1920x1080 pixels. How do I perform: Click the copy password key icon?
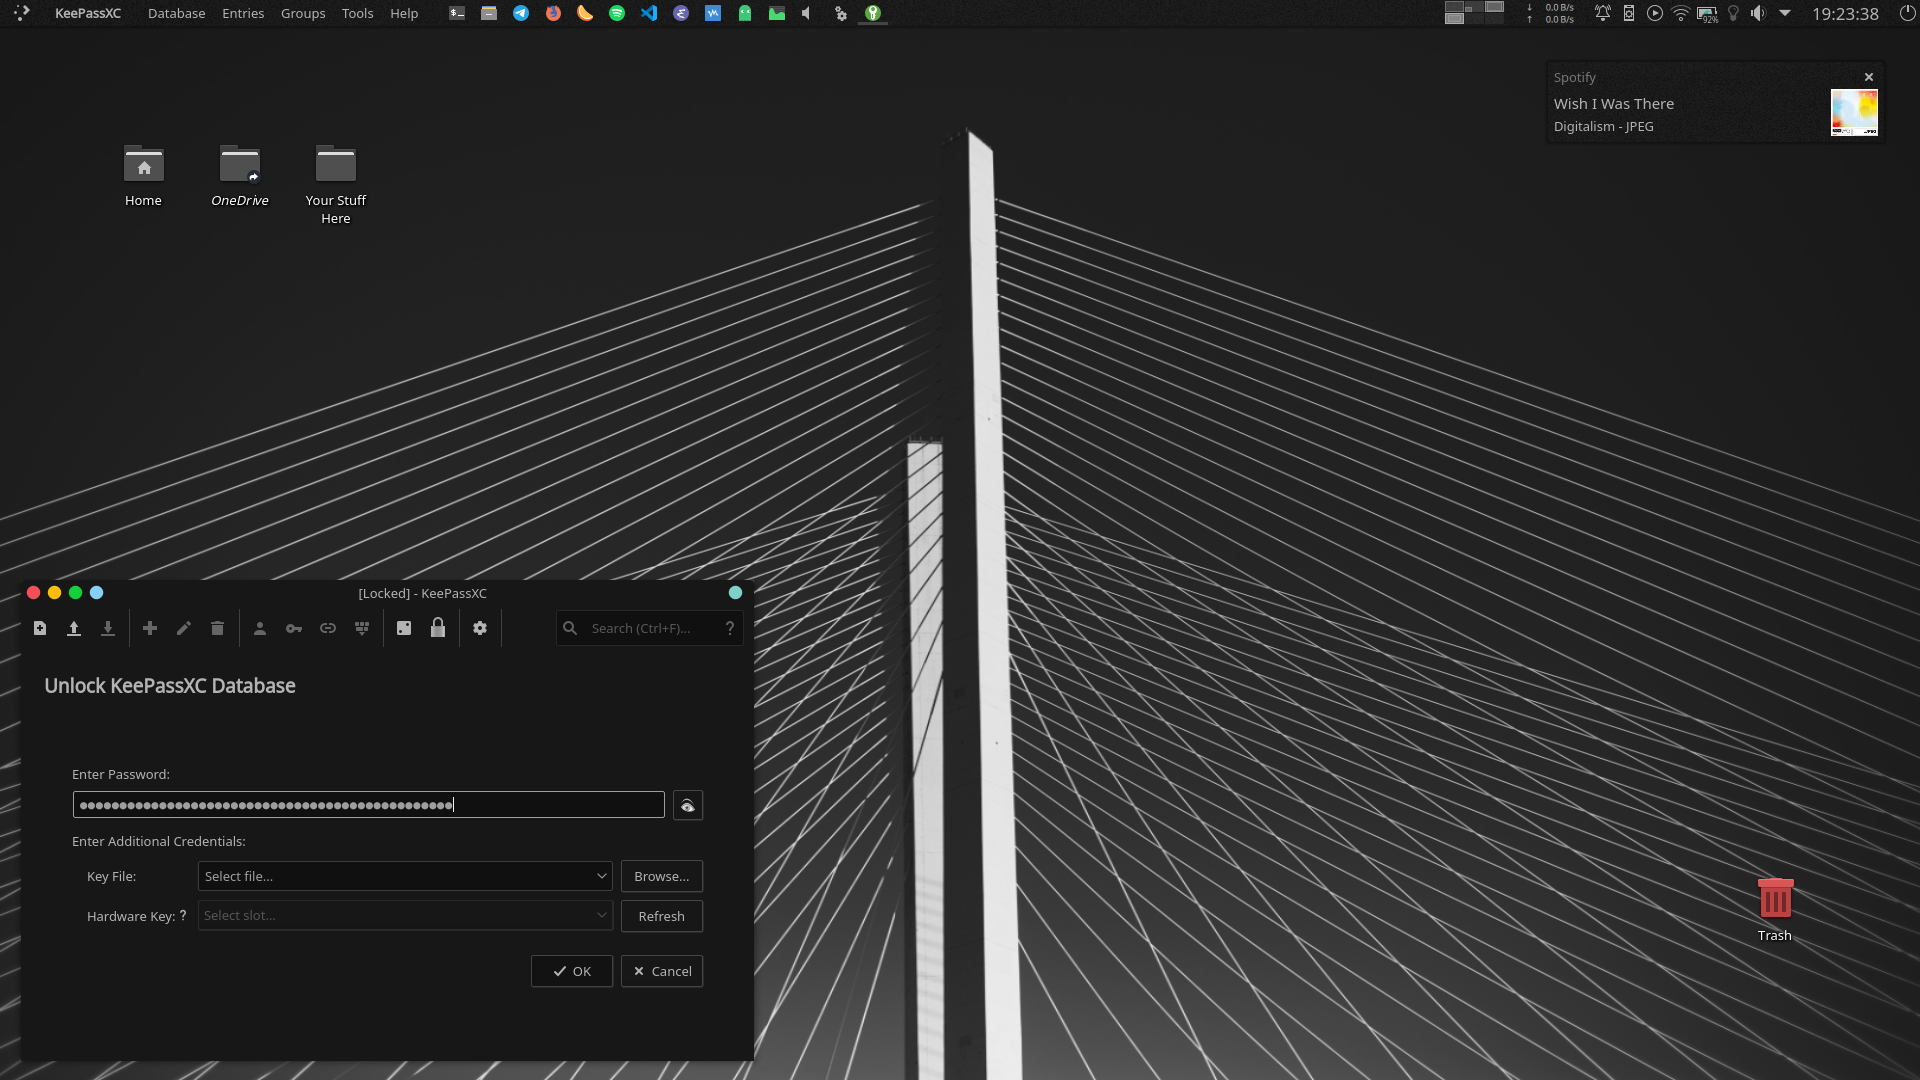click(294, 628)
